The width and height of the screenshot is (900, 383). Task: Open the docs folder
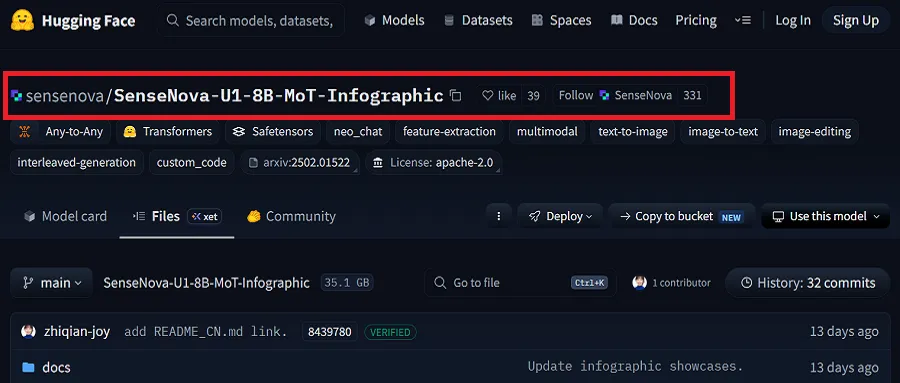56,367
